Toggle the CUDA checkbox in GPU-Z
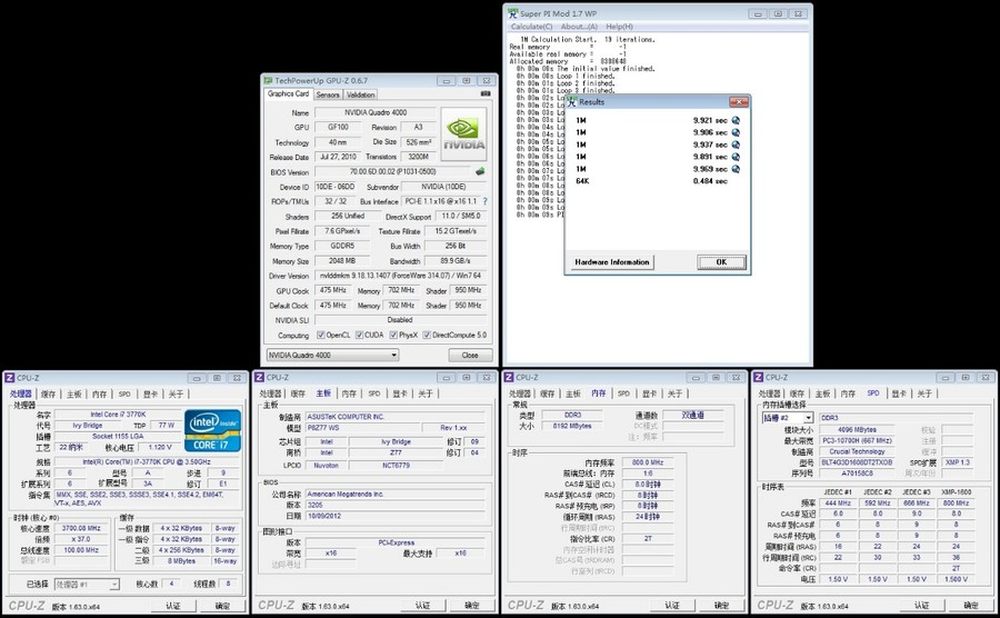This screenshot has width=1000, height=618. coord(359,335)
